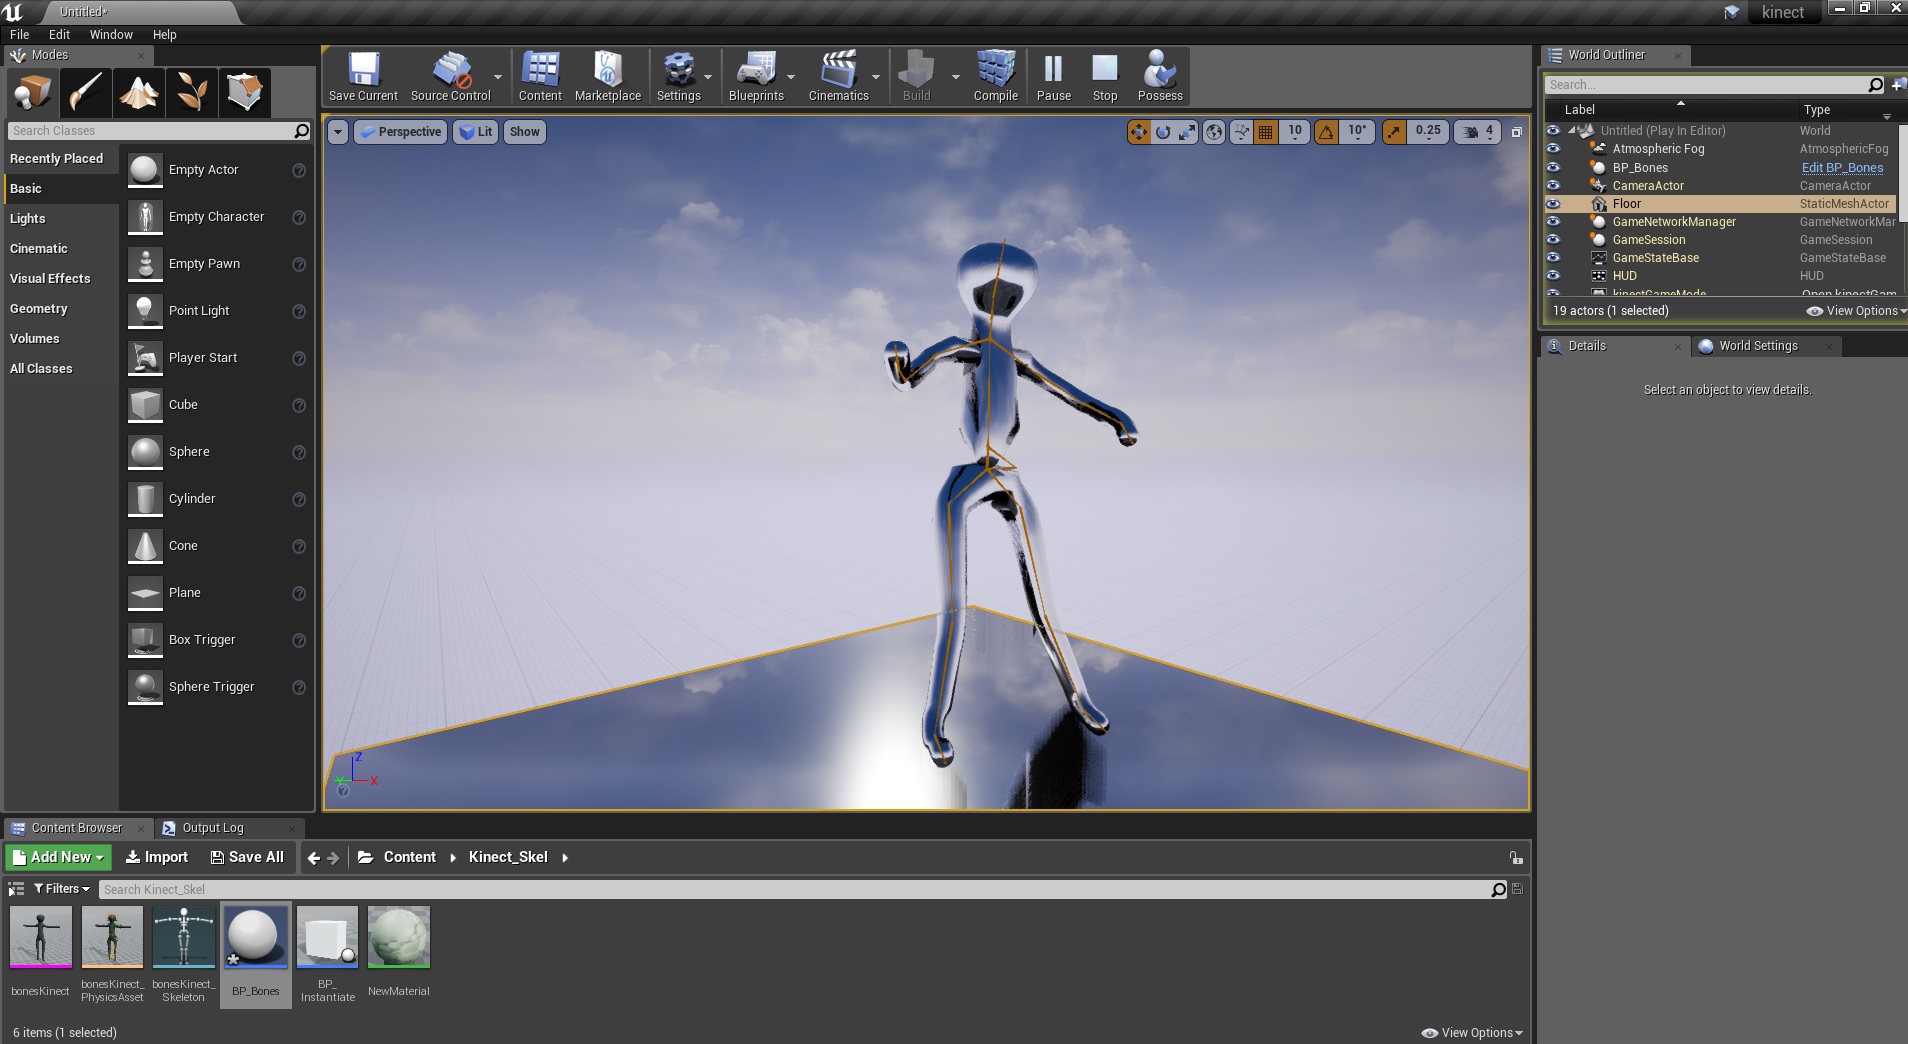This screenshot has width=1908, height=1044.
Task: Click Save Current toolbar icon
Action: coord(363,77)
